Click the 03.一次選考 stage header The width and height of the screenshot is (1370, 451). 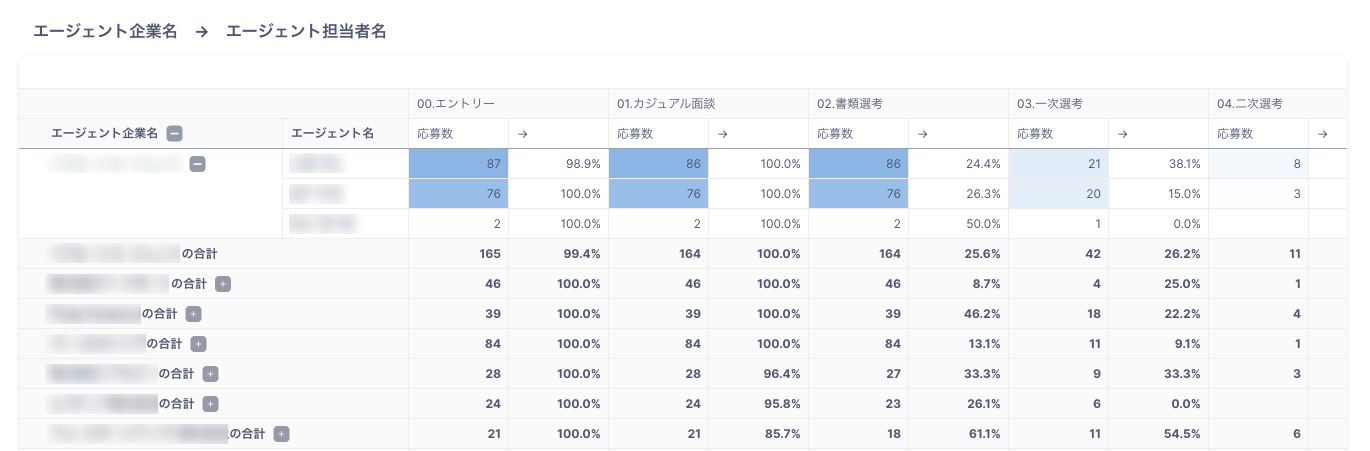point(1050,104)
